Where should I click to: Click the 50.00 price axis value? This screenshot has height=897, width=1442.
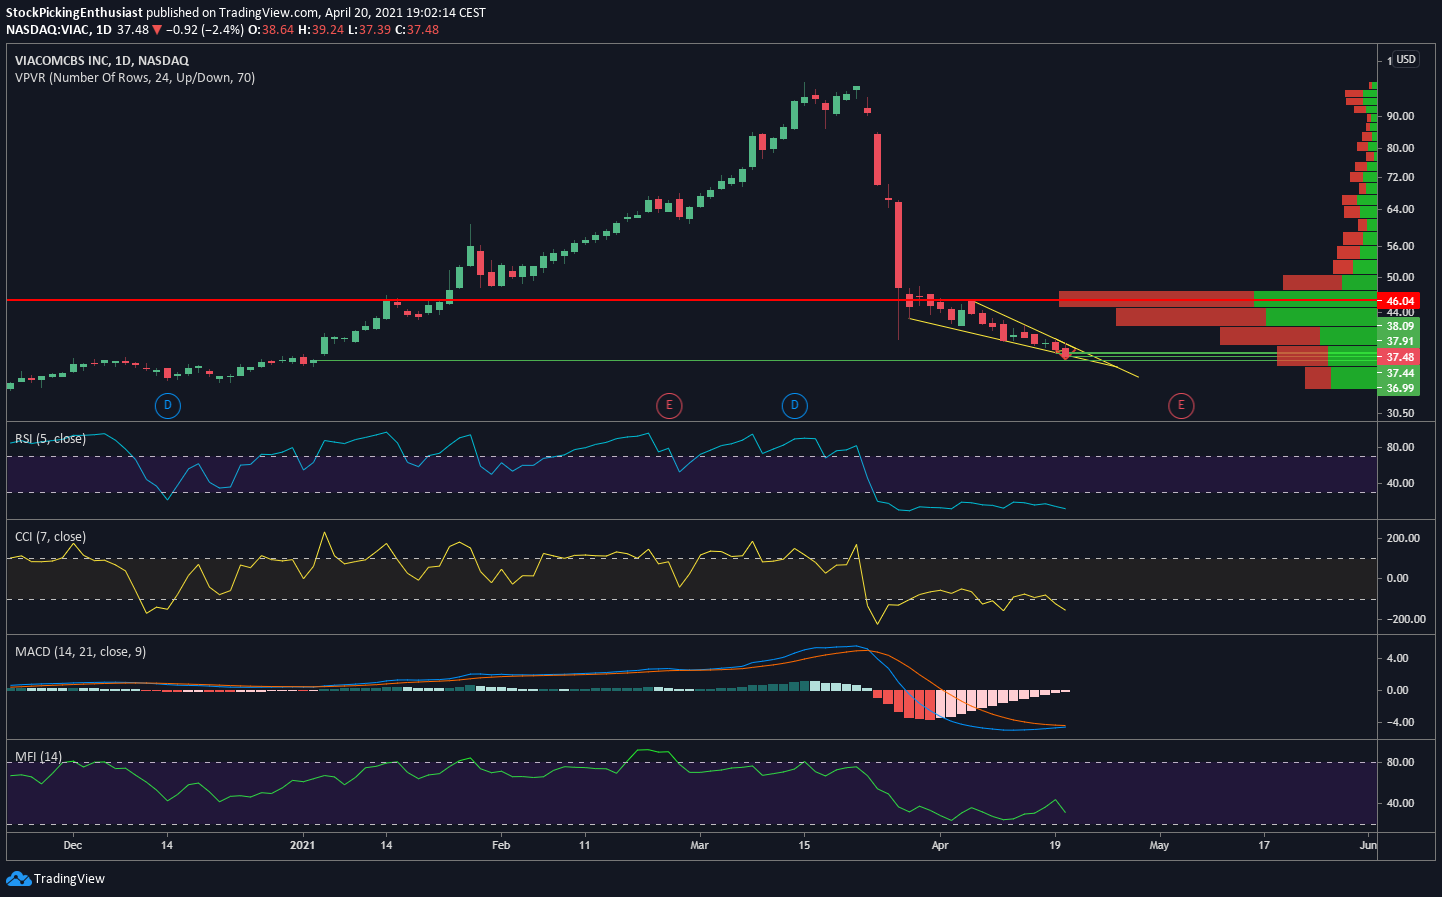click(1400, 277)
